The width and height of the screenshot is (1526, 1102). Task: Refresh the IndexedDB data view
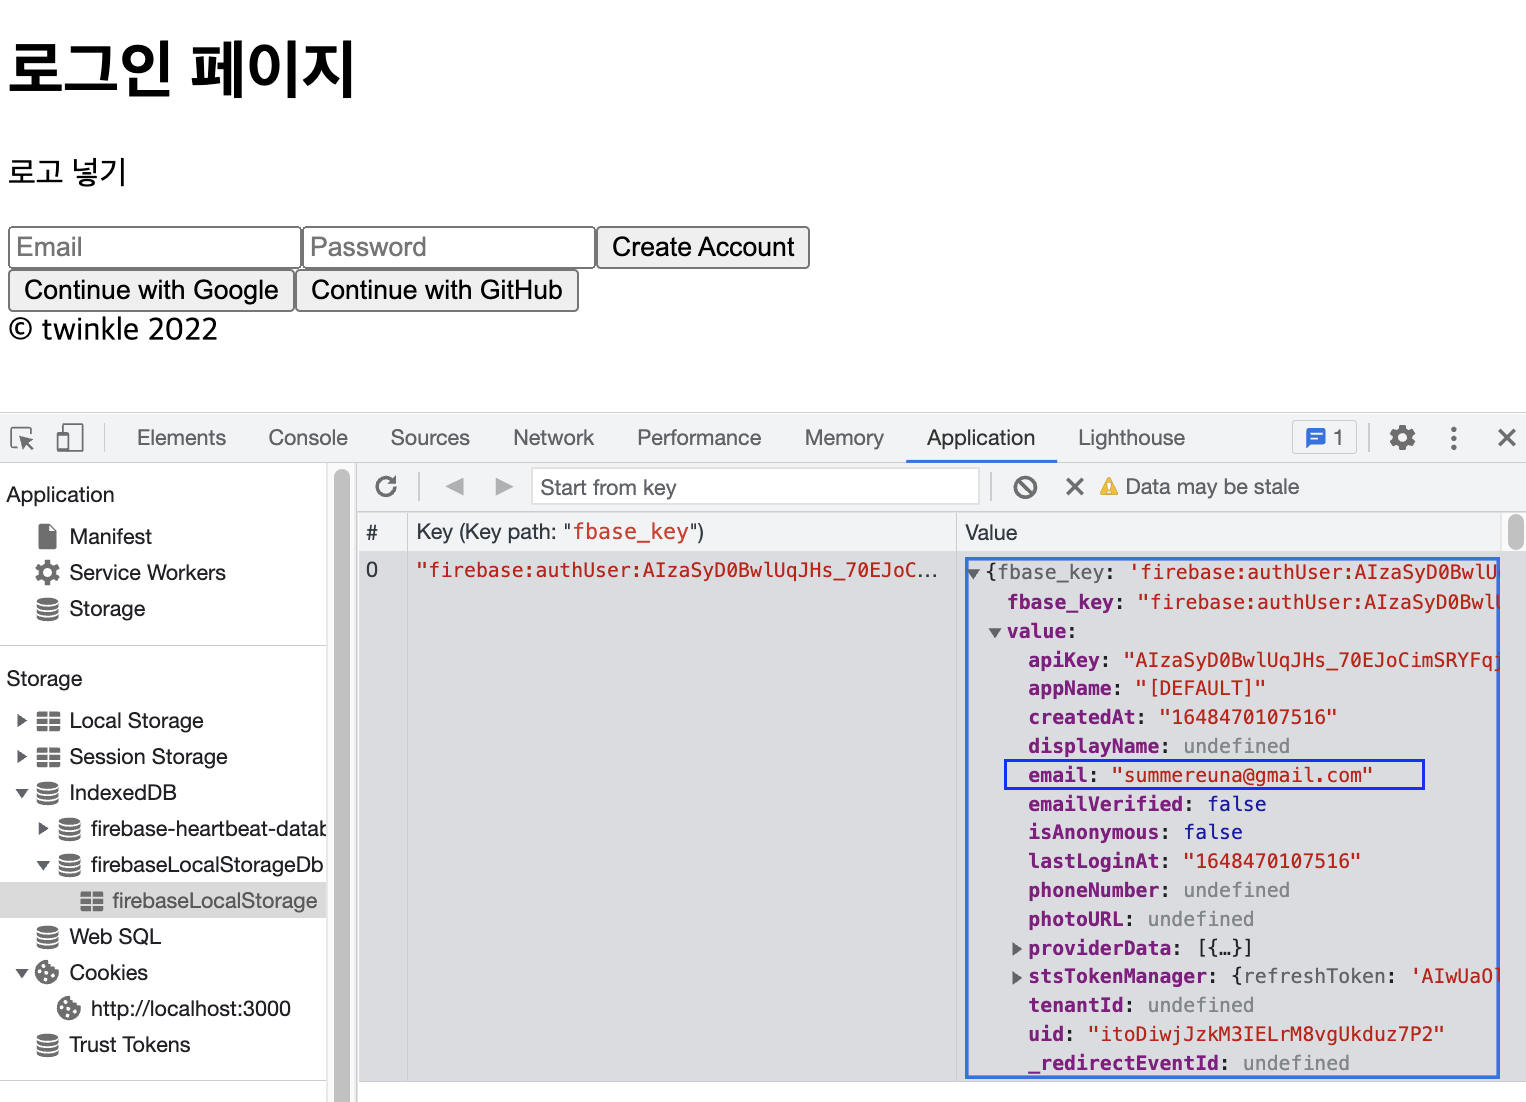(x=386, y=487)
